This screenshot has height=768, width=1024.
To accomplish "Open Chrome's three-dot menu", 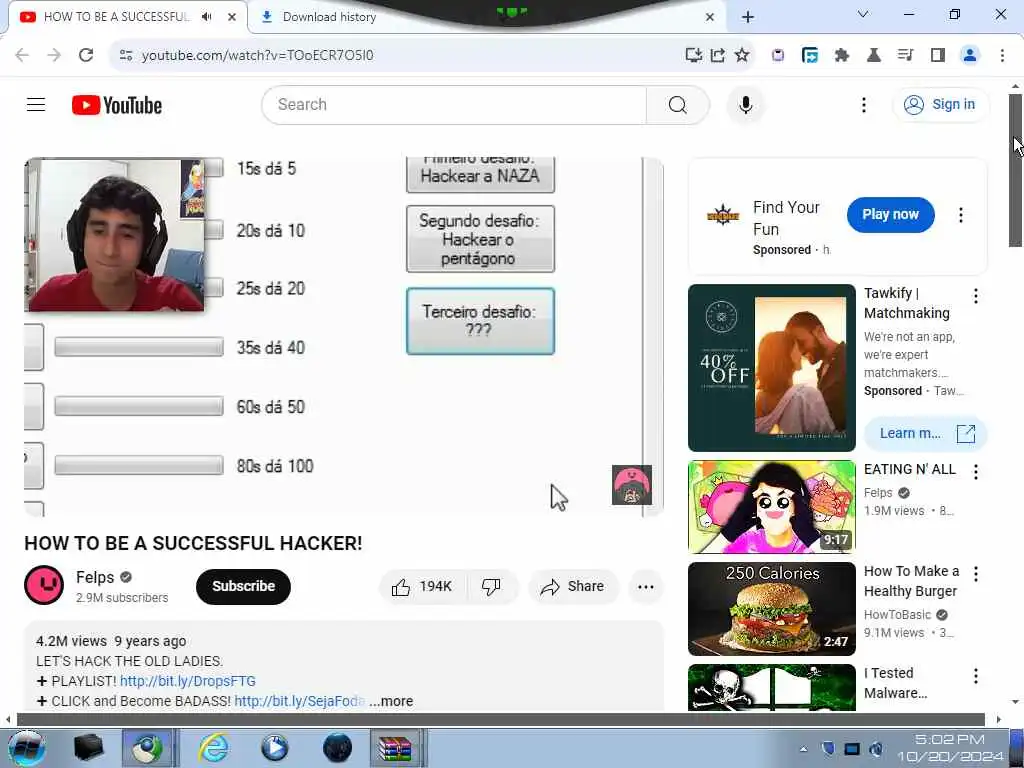I will pyautogui.click(x=1002, y=55).
